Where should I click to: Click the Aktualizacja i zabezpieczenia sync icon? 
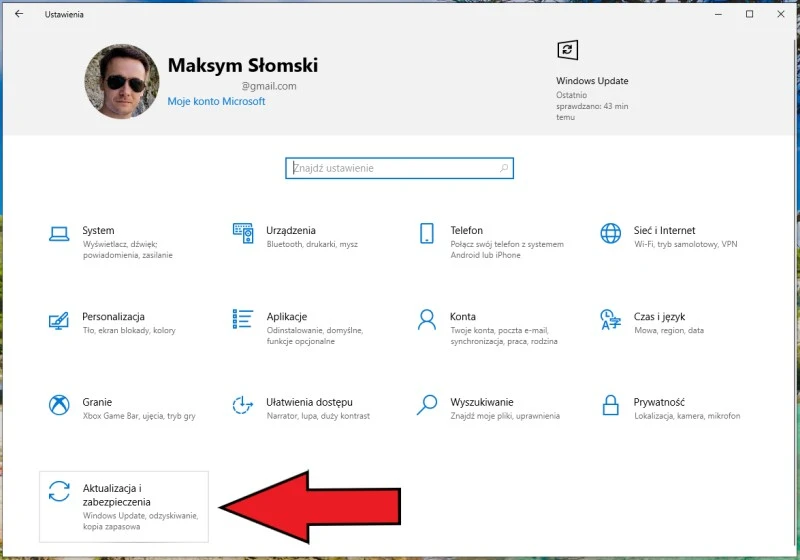pyautogui.click(x=59, y=491)
